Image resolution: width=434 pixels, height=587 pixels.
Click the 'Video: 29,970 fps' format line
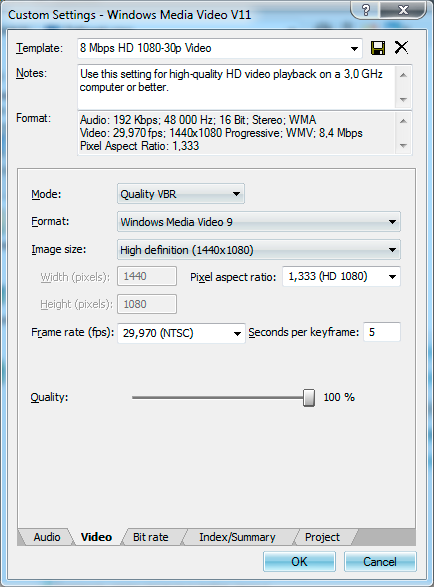coord(221,133)
